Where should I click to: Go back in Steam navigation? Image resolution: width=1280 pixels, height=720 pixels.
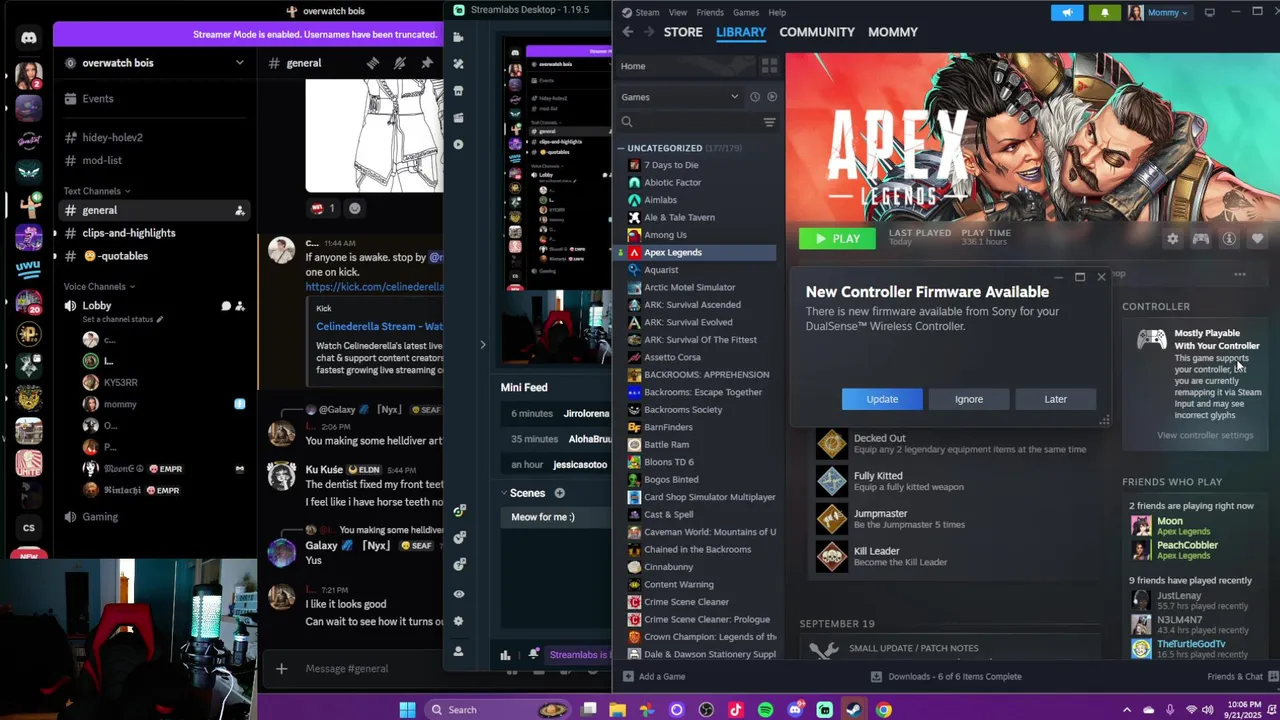627,32
